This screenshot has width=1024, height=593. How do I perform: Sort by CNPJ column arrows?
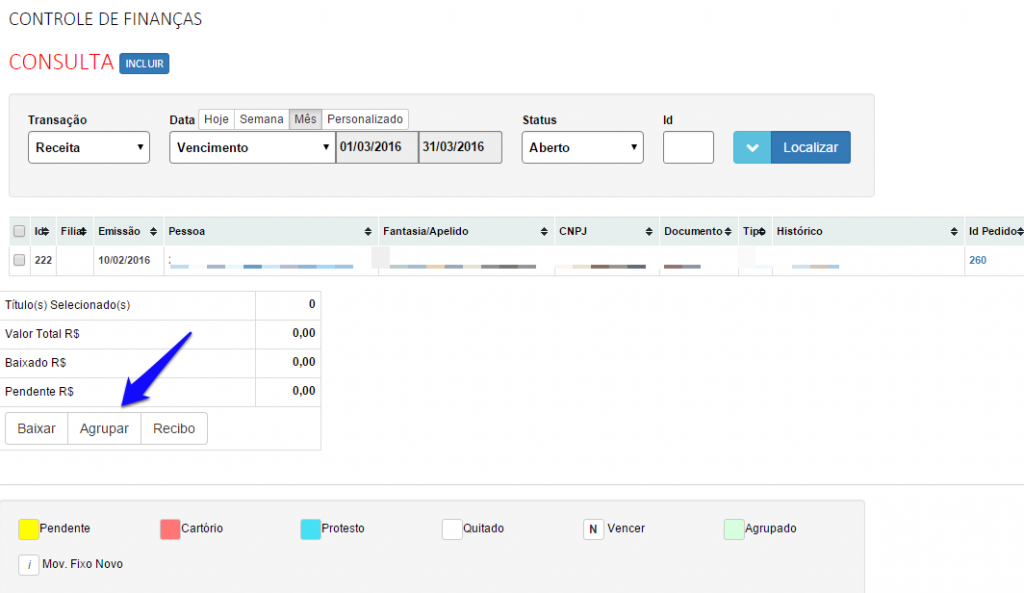(x=649, y=231)
